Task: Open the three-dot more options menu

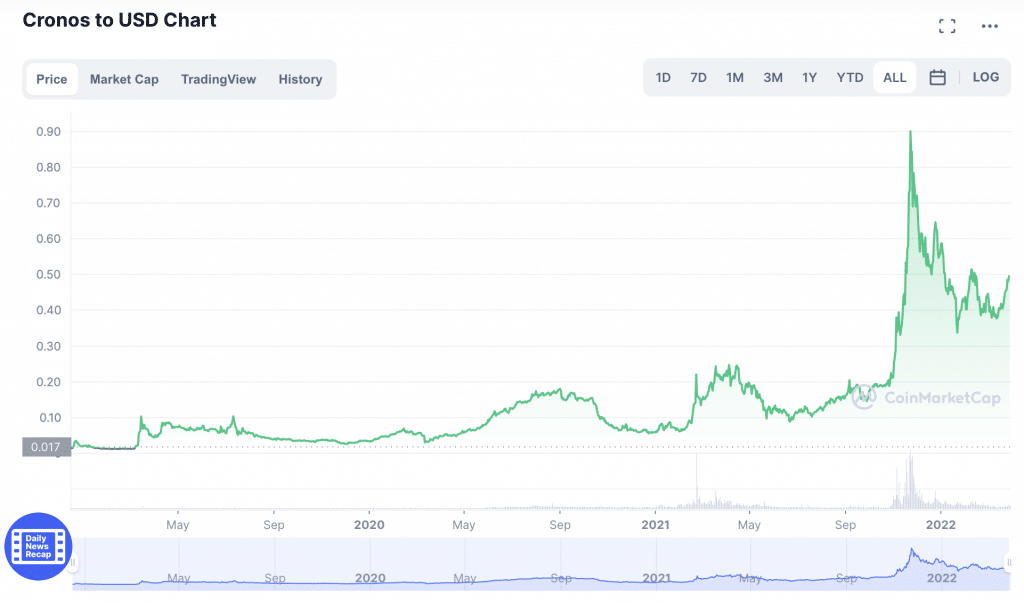Action: pos(989,26)
